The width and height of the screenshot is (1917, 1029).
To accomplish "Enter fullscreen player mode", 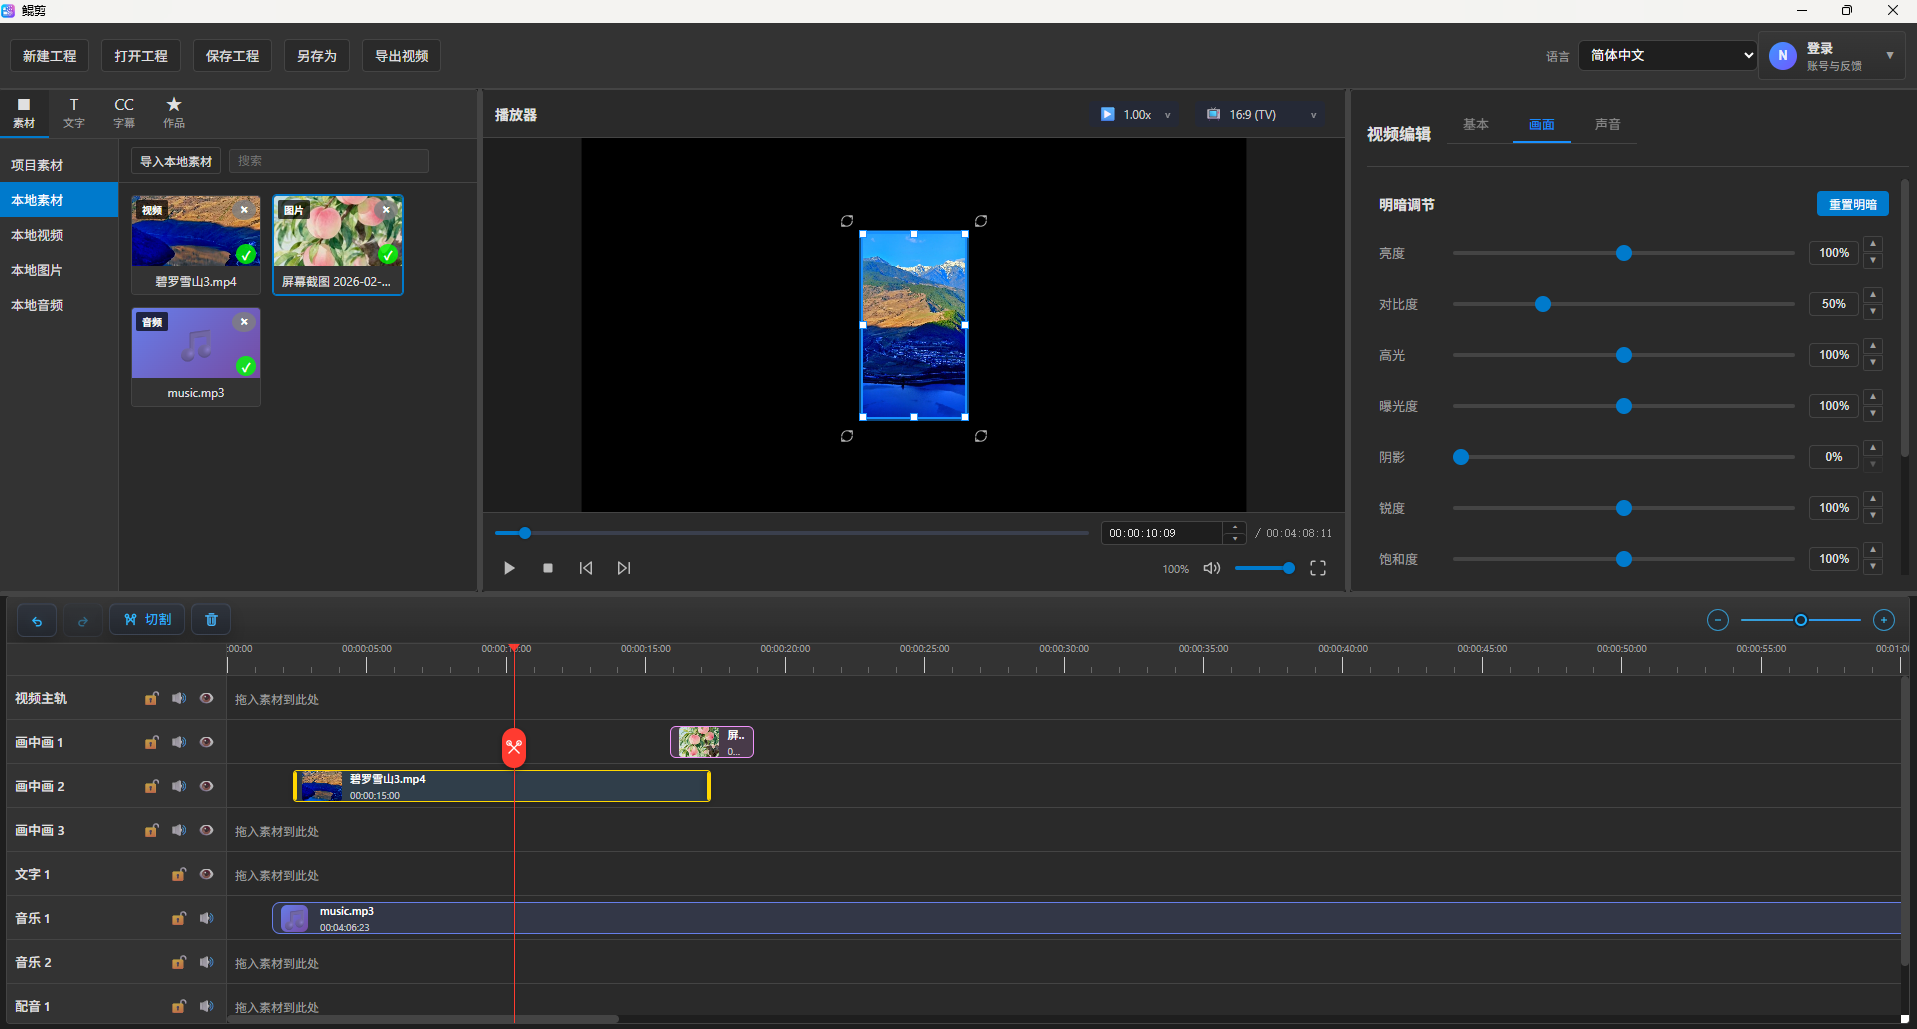I will tap(1318, 568).
